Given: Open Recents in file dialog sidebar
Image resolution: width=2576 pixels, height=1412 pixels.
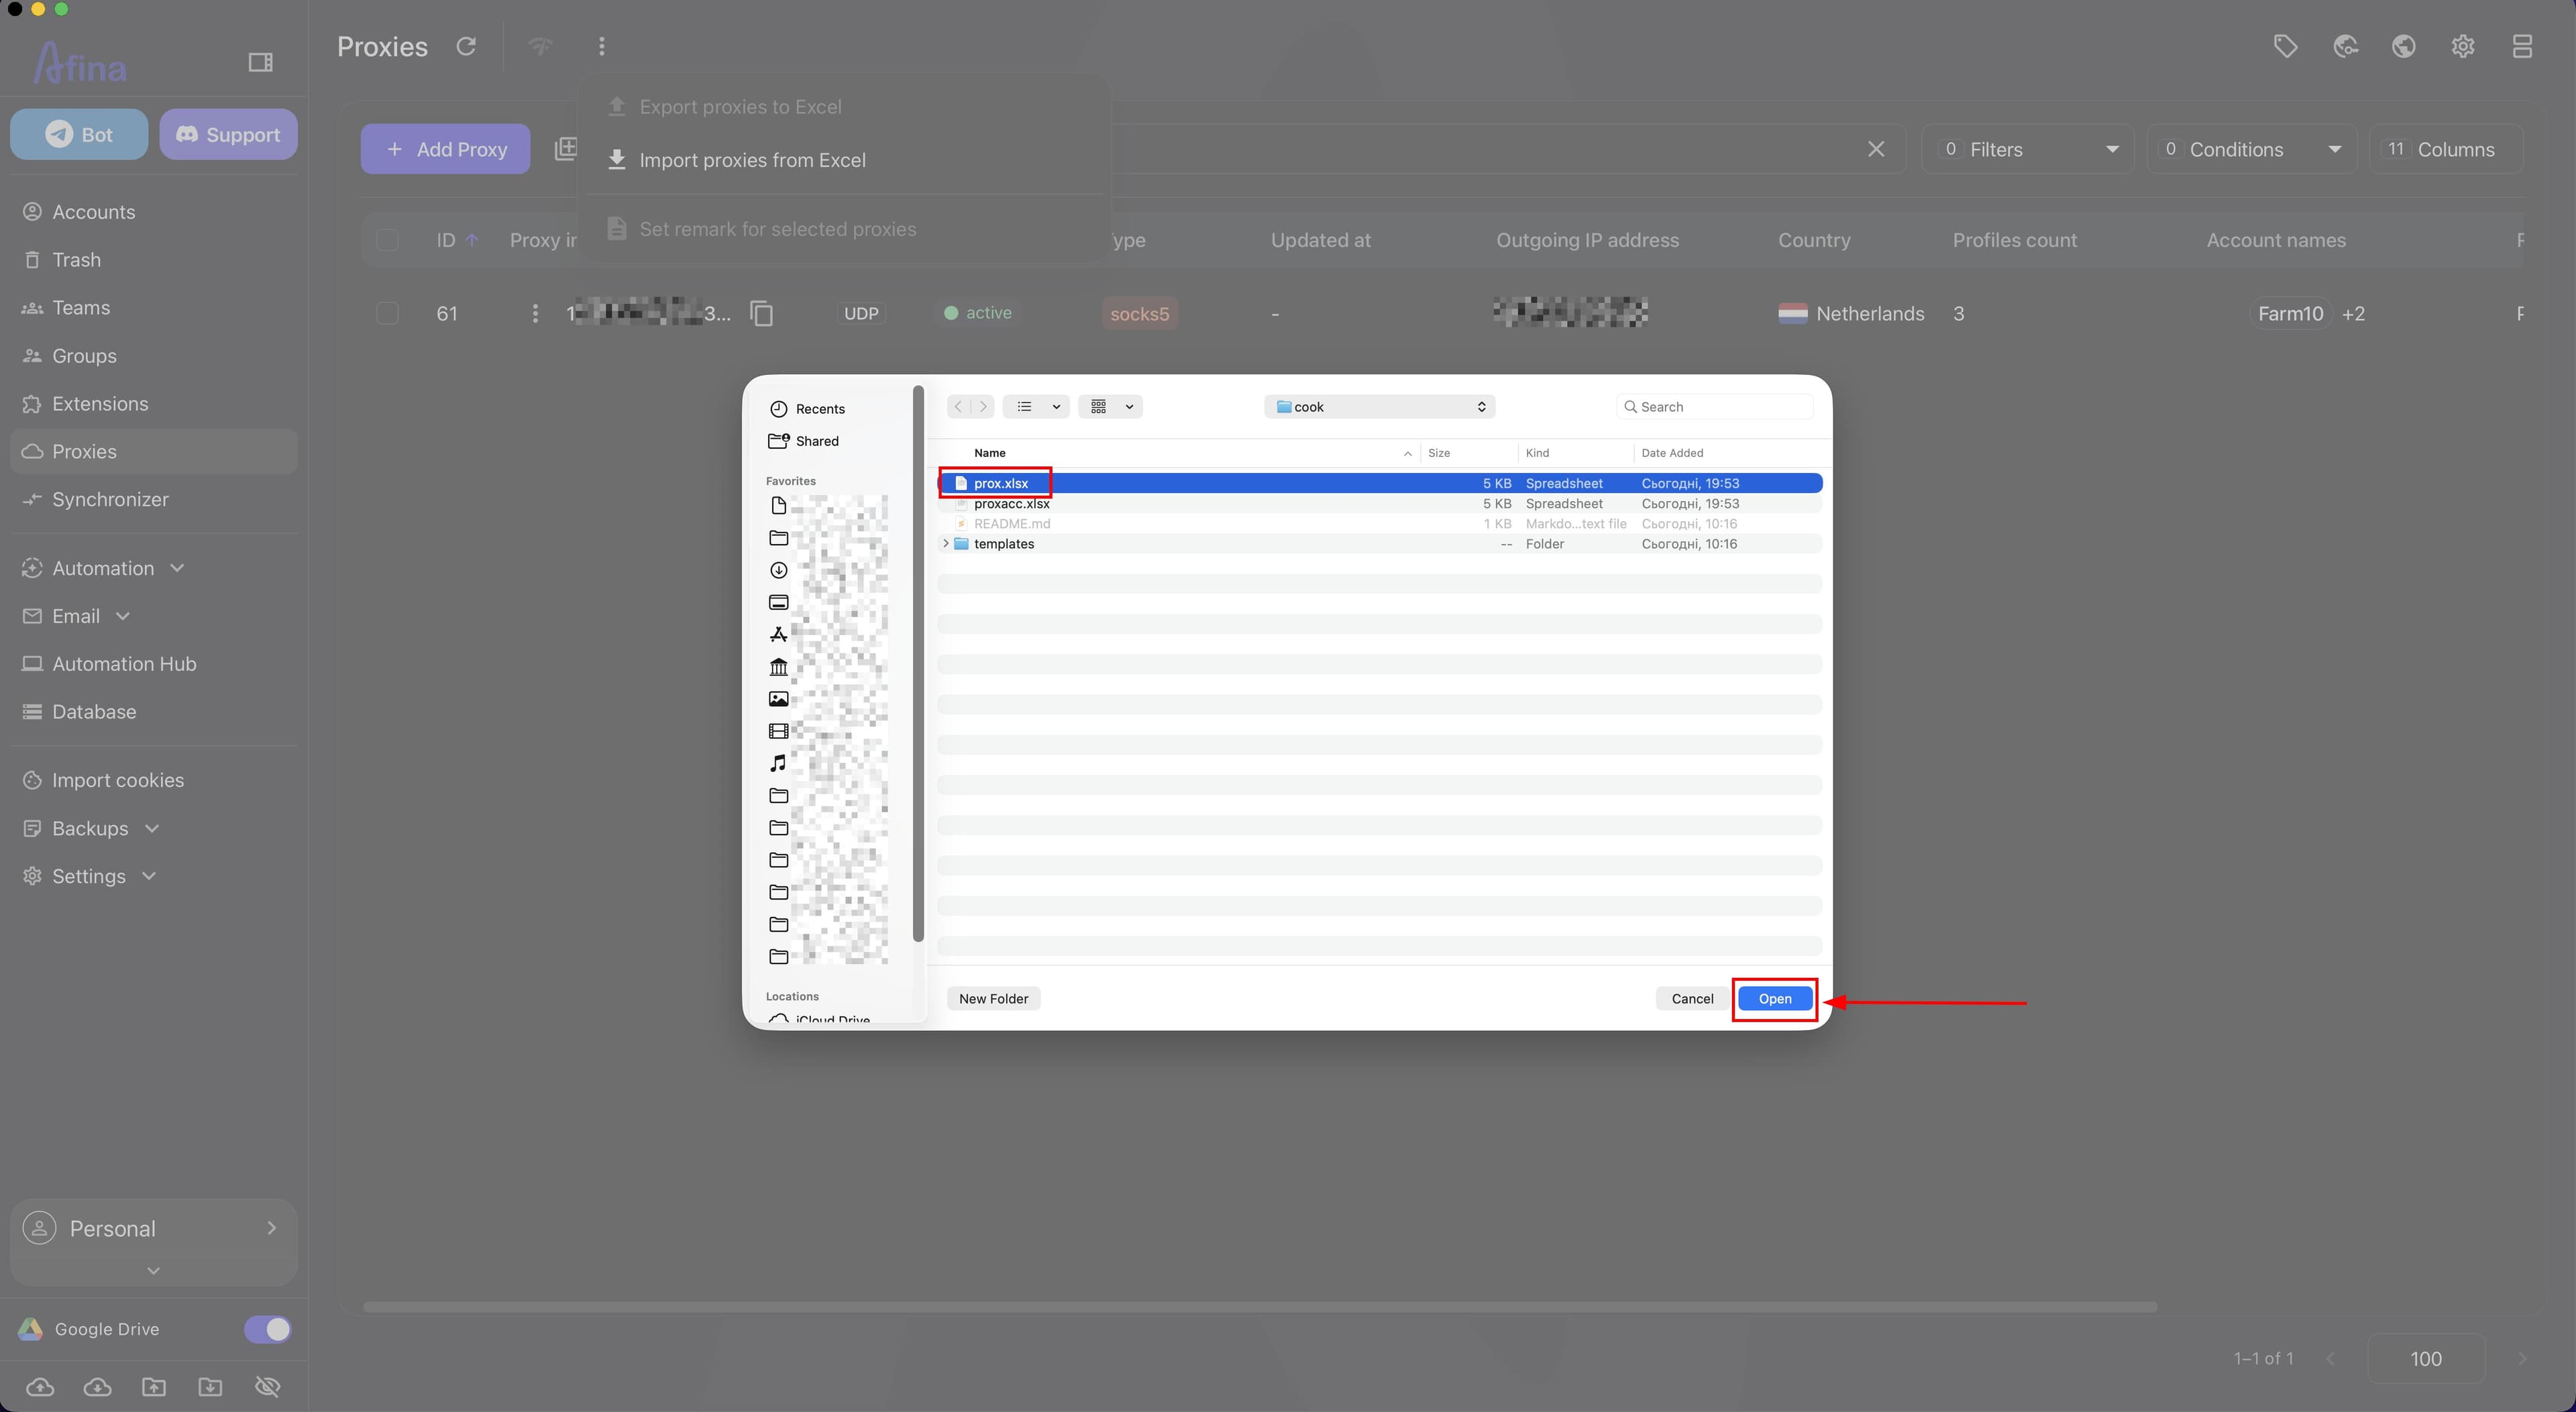Looking at the screenshot, I should [807, 408].
